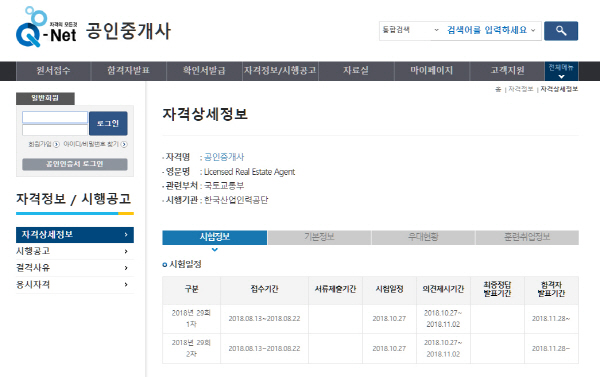Viewport: 600px width, 377px height.
Task: Click the 공인중개사 qualification name link
Action: point(224,157)
